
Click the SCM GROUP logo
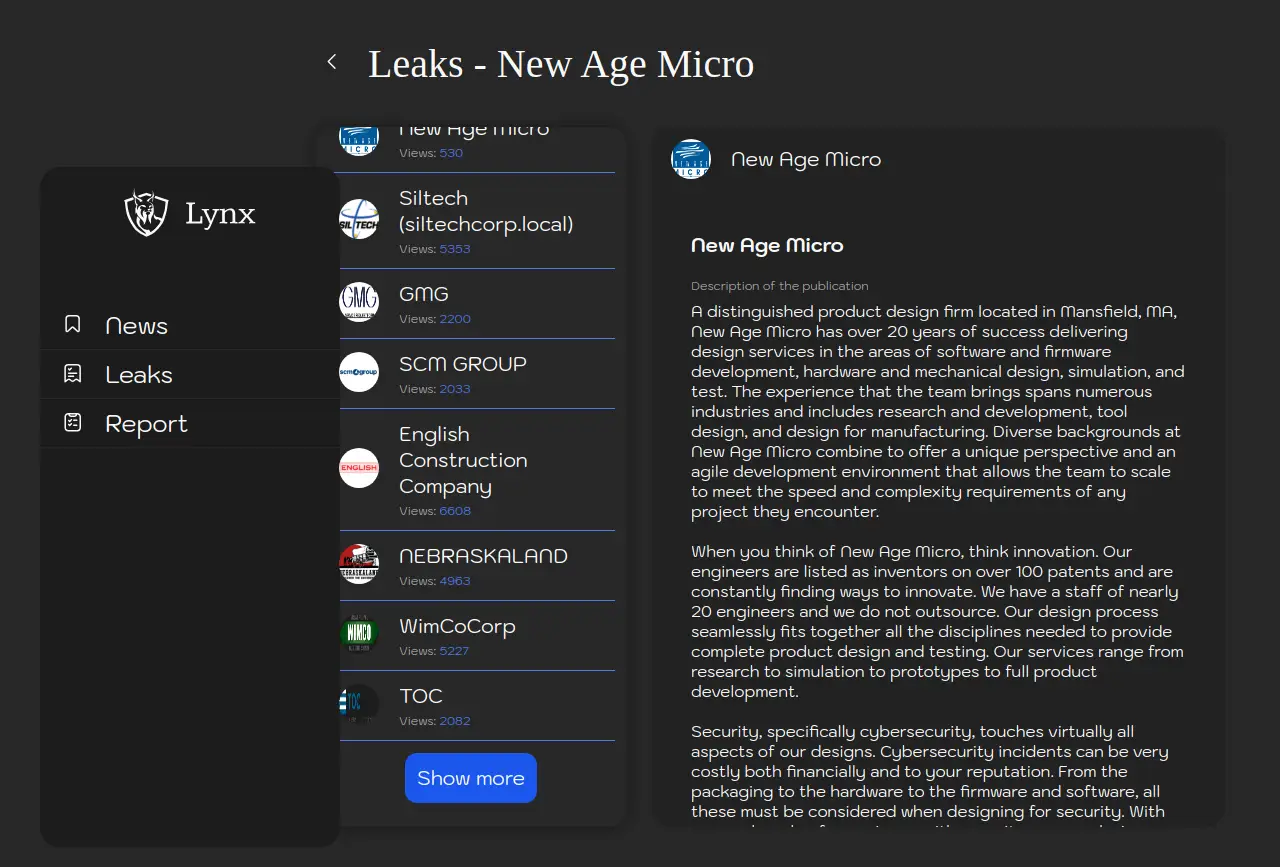359,372
